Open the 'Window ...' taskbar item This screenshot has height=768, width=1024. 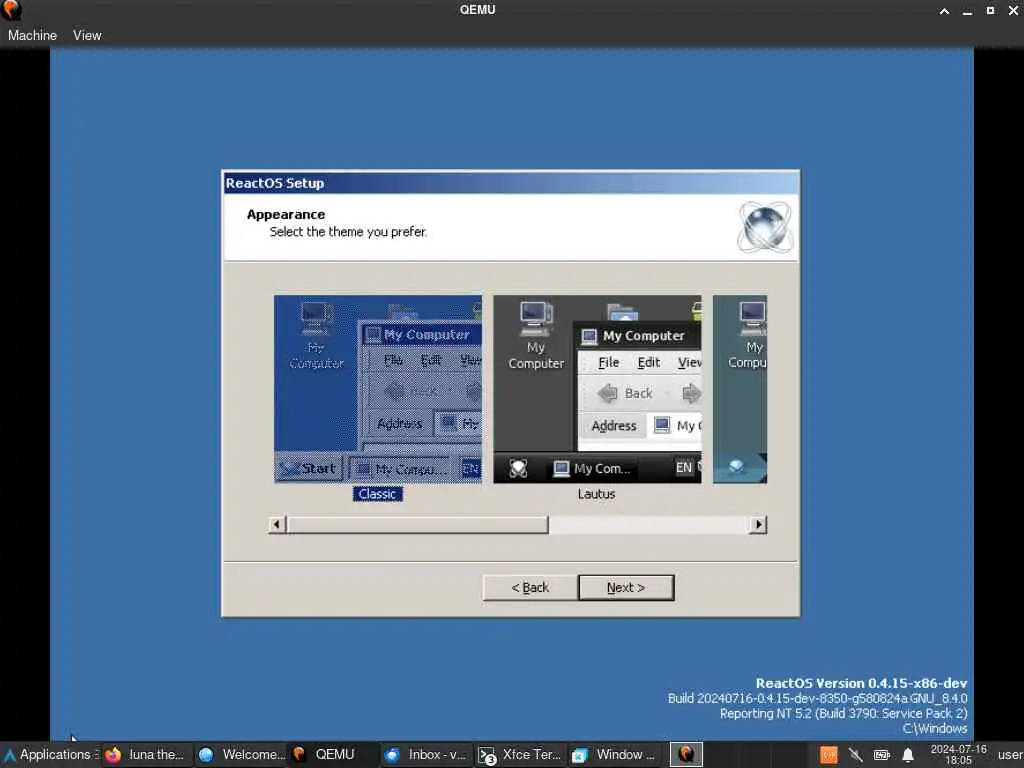click(x=614, y=754)
